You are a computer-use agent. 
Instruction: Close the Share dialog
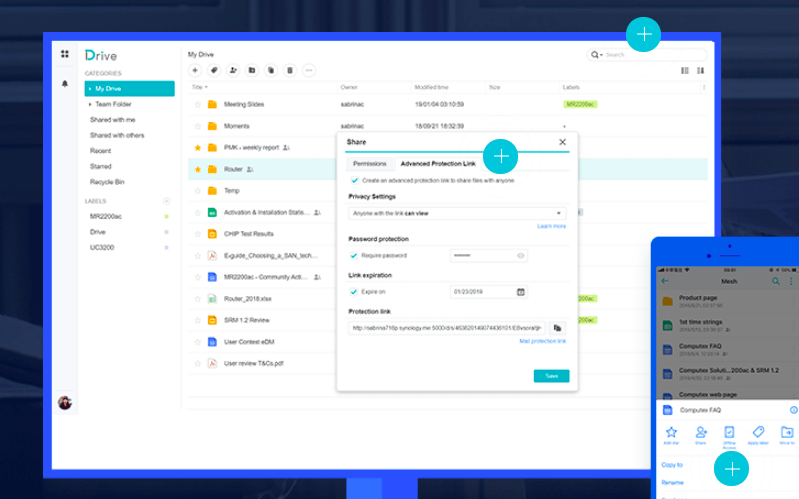pos(562,142)
